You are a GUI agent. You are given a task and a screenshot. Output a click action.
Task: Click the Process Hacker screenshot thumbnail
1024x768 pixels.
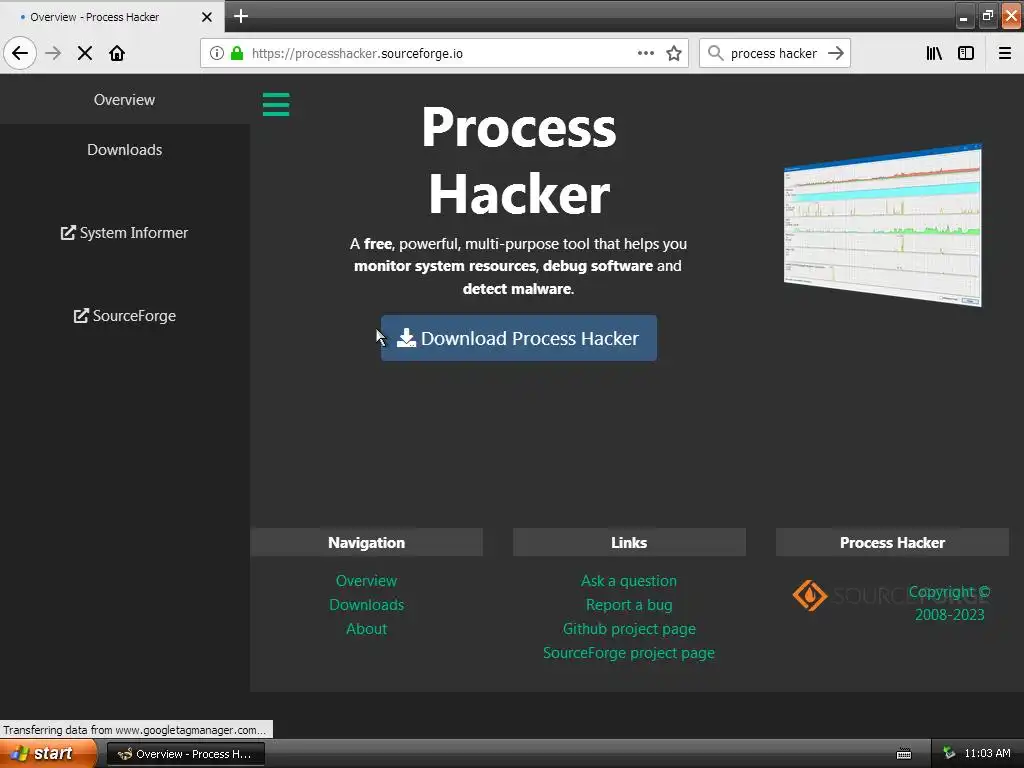click(x=883, y=225)
